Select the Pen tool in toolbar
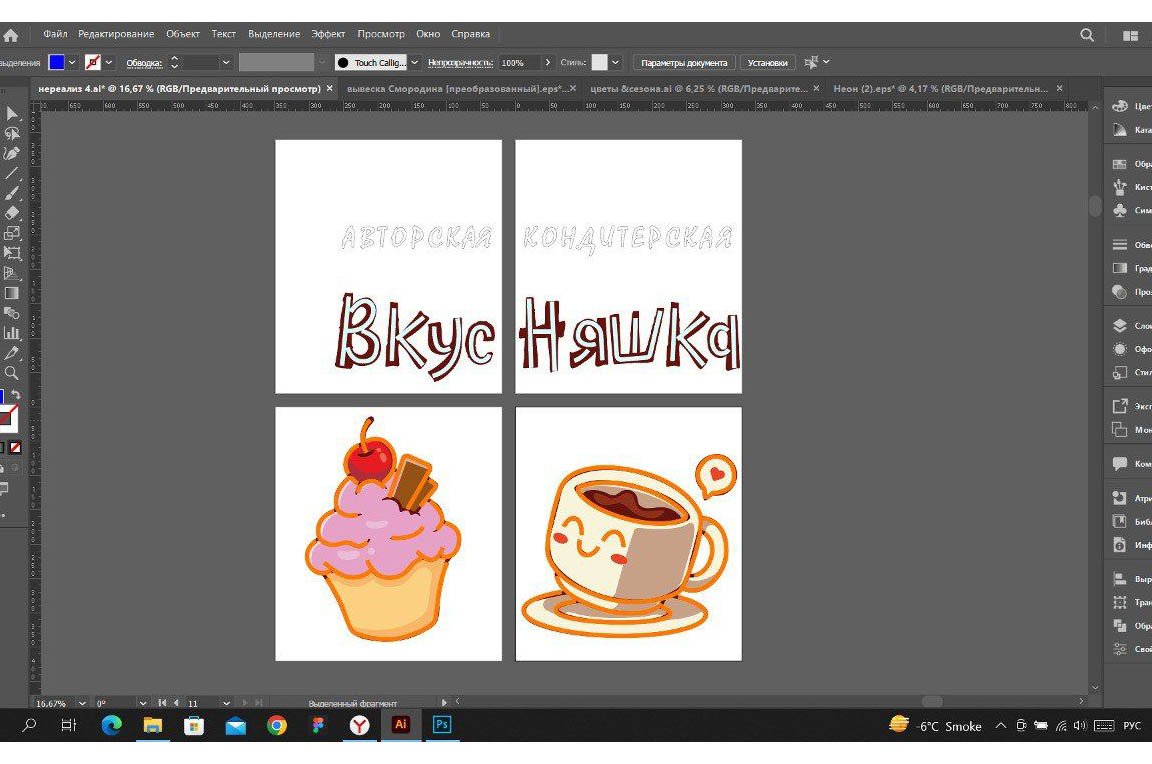This screenshot has width=1152, height=764. 12,153
